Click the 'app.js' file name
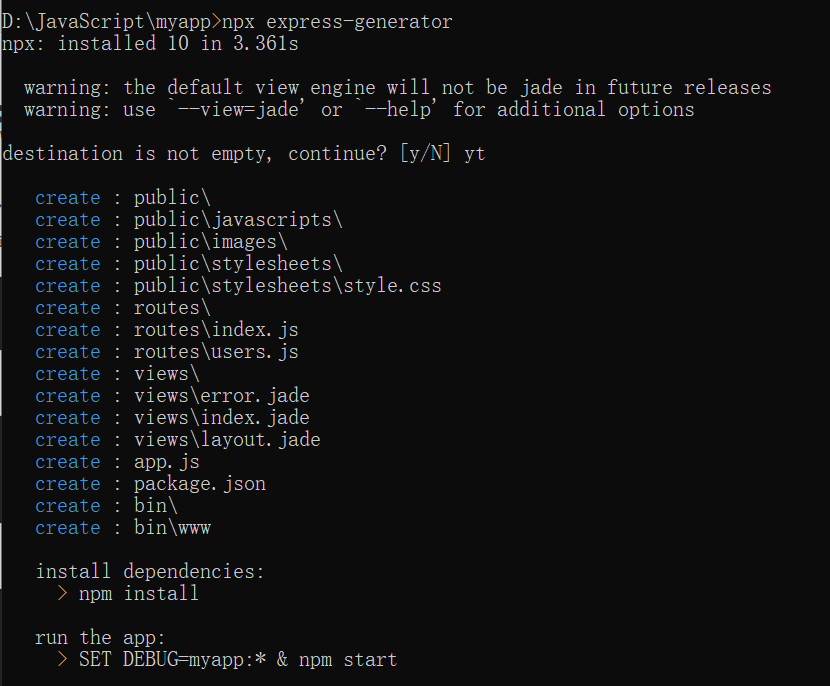Screen dimensions: 830x686 [x=167, y=461]
